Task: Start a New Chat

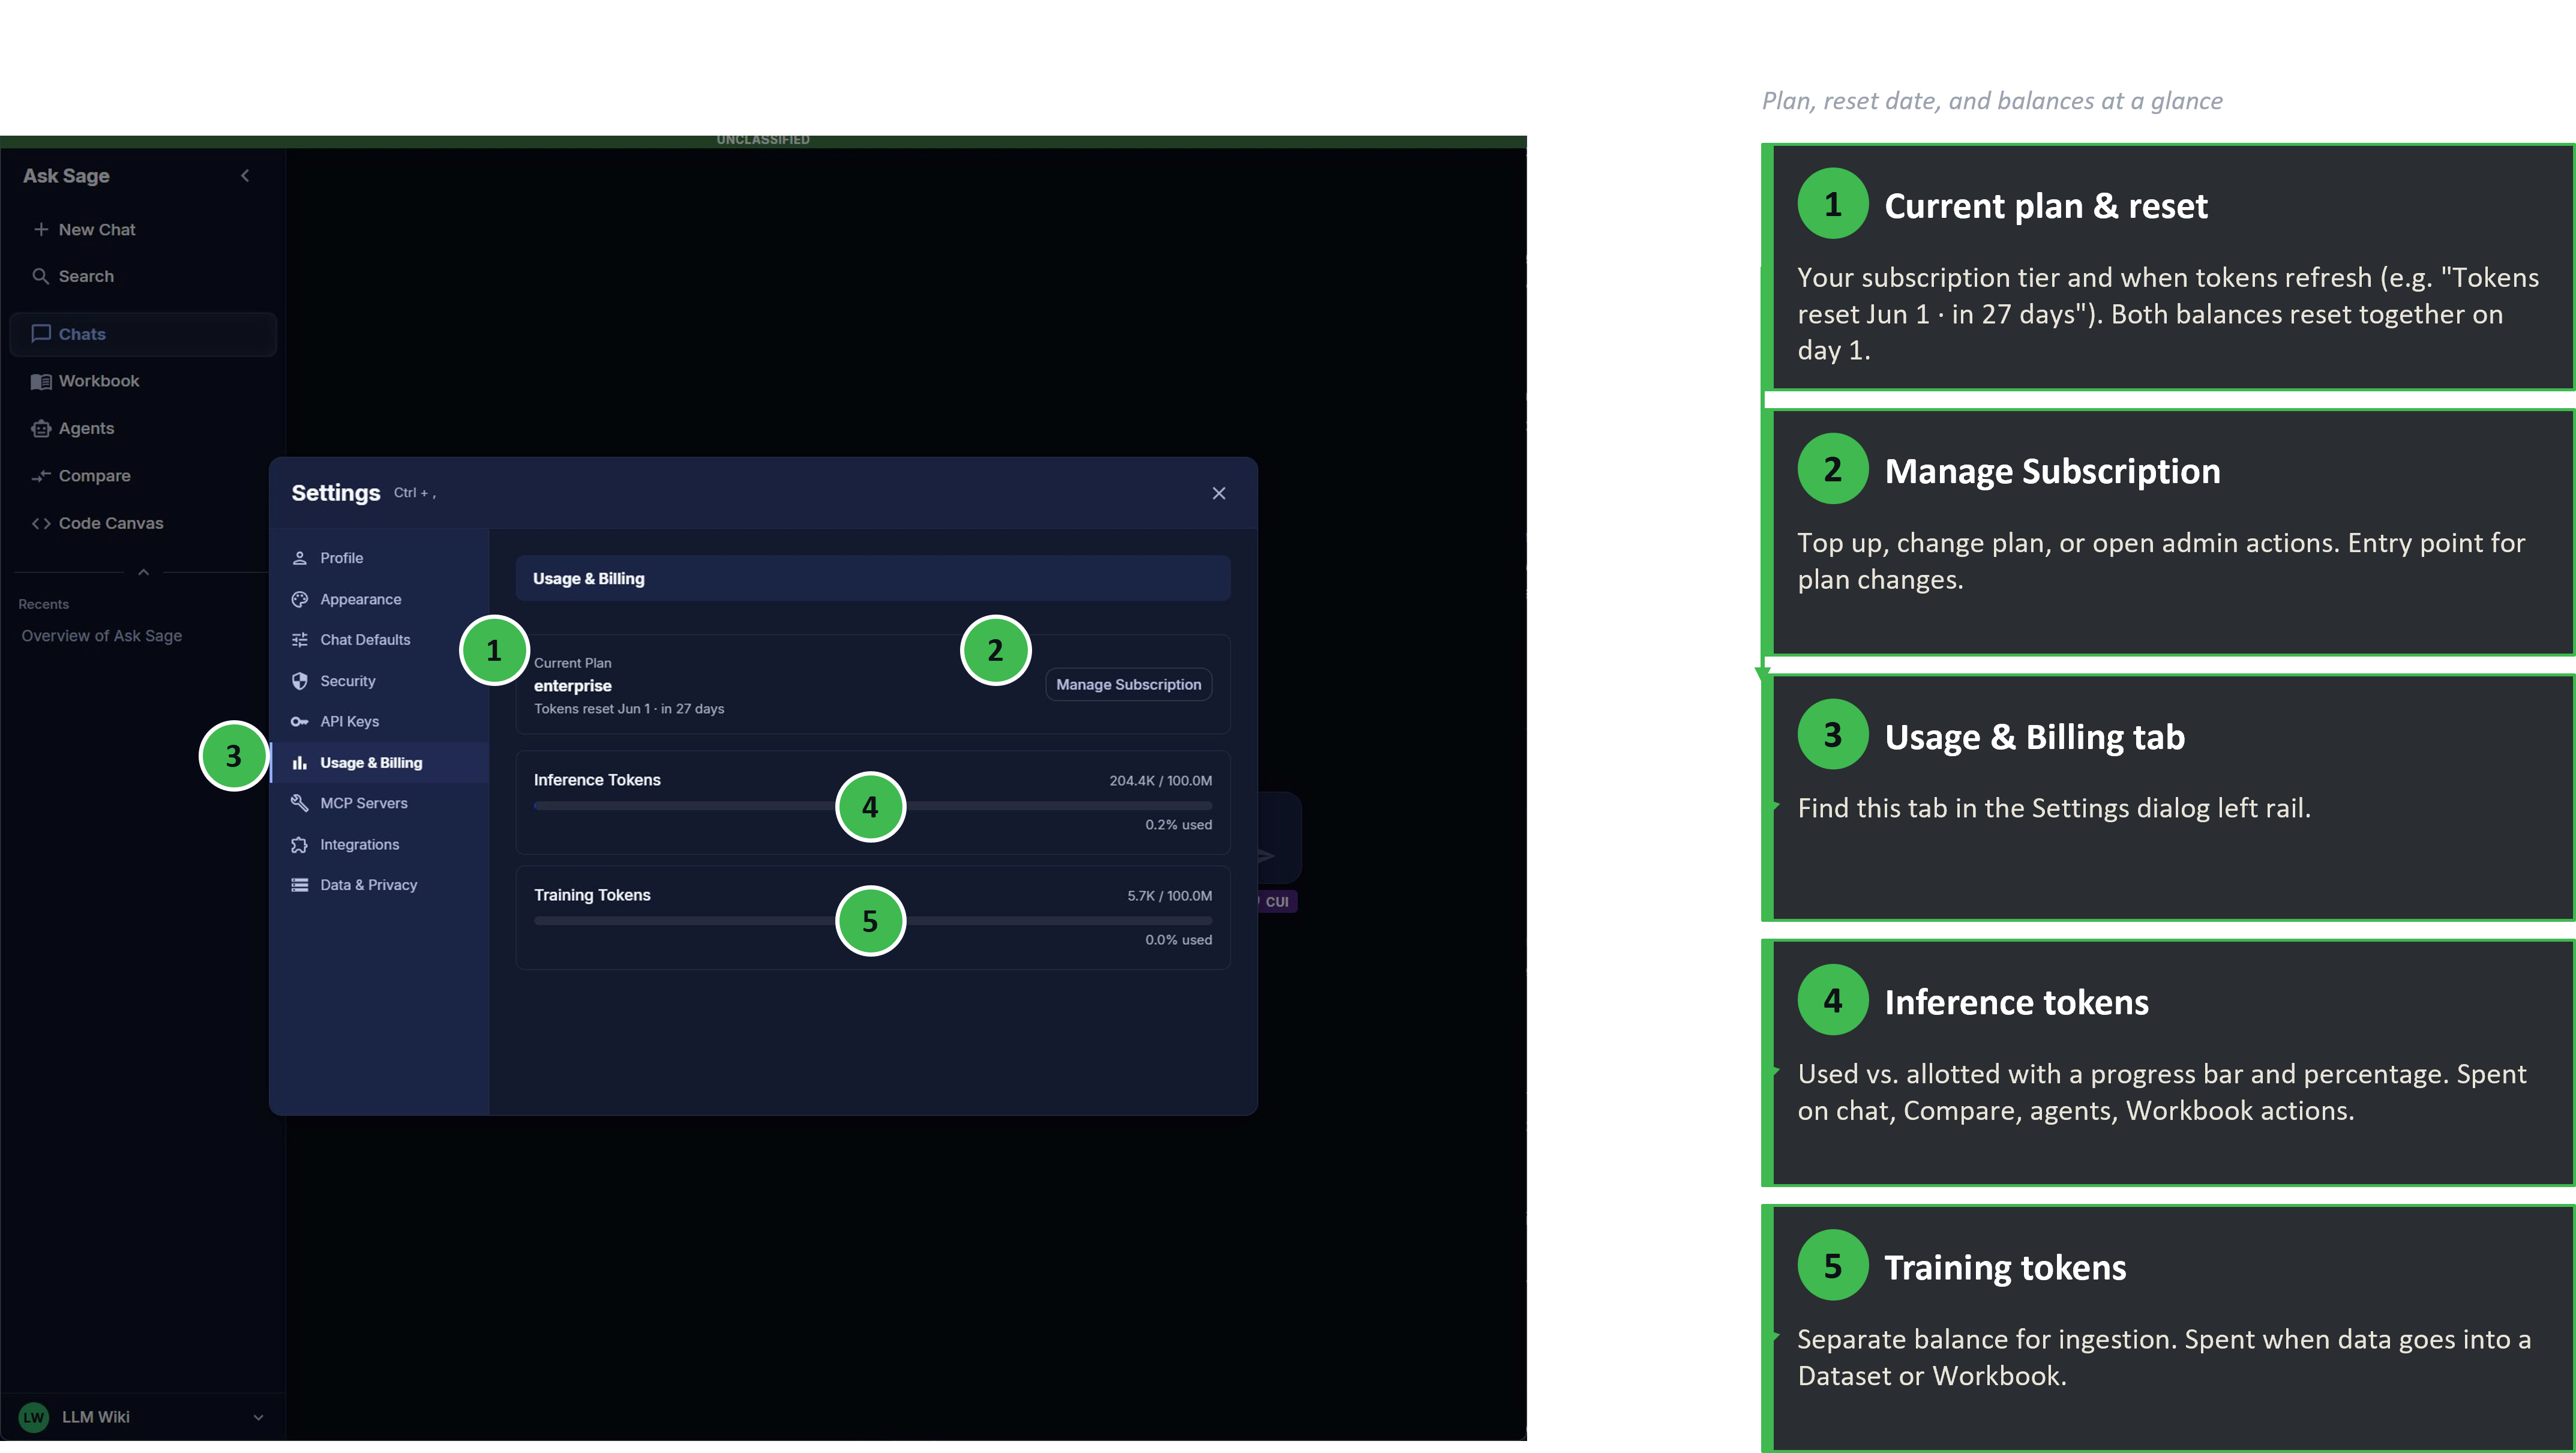Action: click(x=143, y=229)
